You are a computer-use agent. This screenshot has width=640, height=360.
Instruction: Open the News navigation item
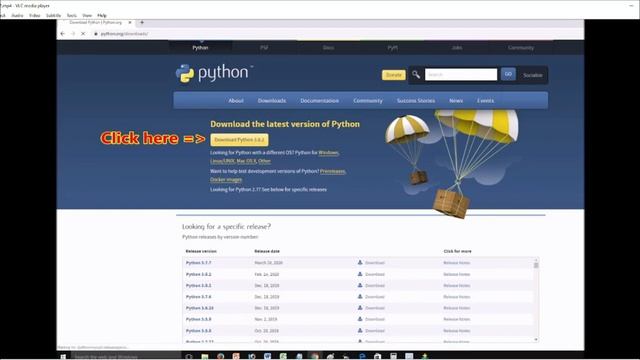point(456,100)
